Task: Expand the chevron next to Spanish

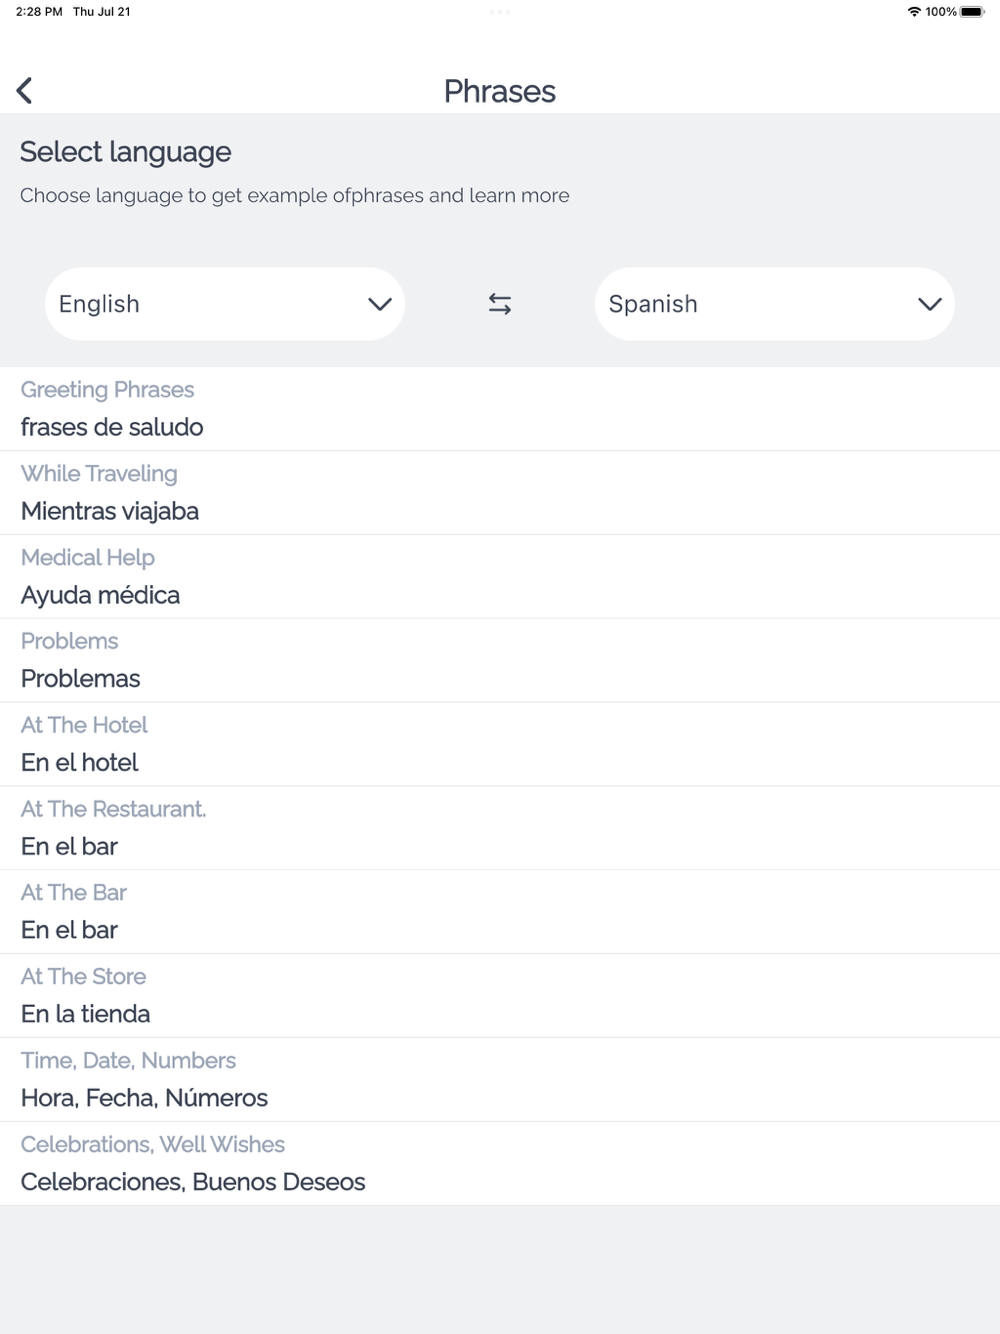Action: tap(930, 304)
